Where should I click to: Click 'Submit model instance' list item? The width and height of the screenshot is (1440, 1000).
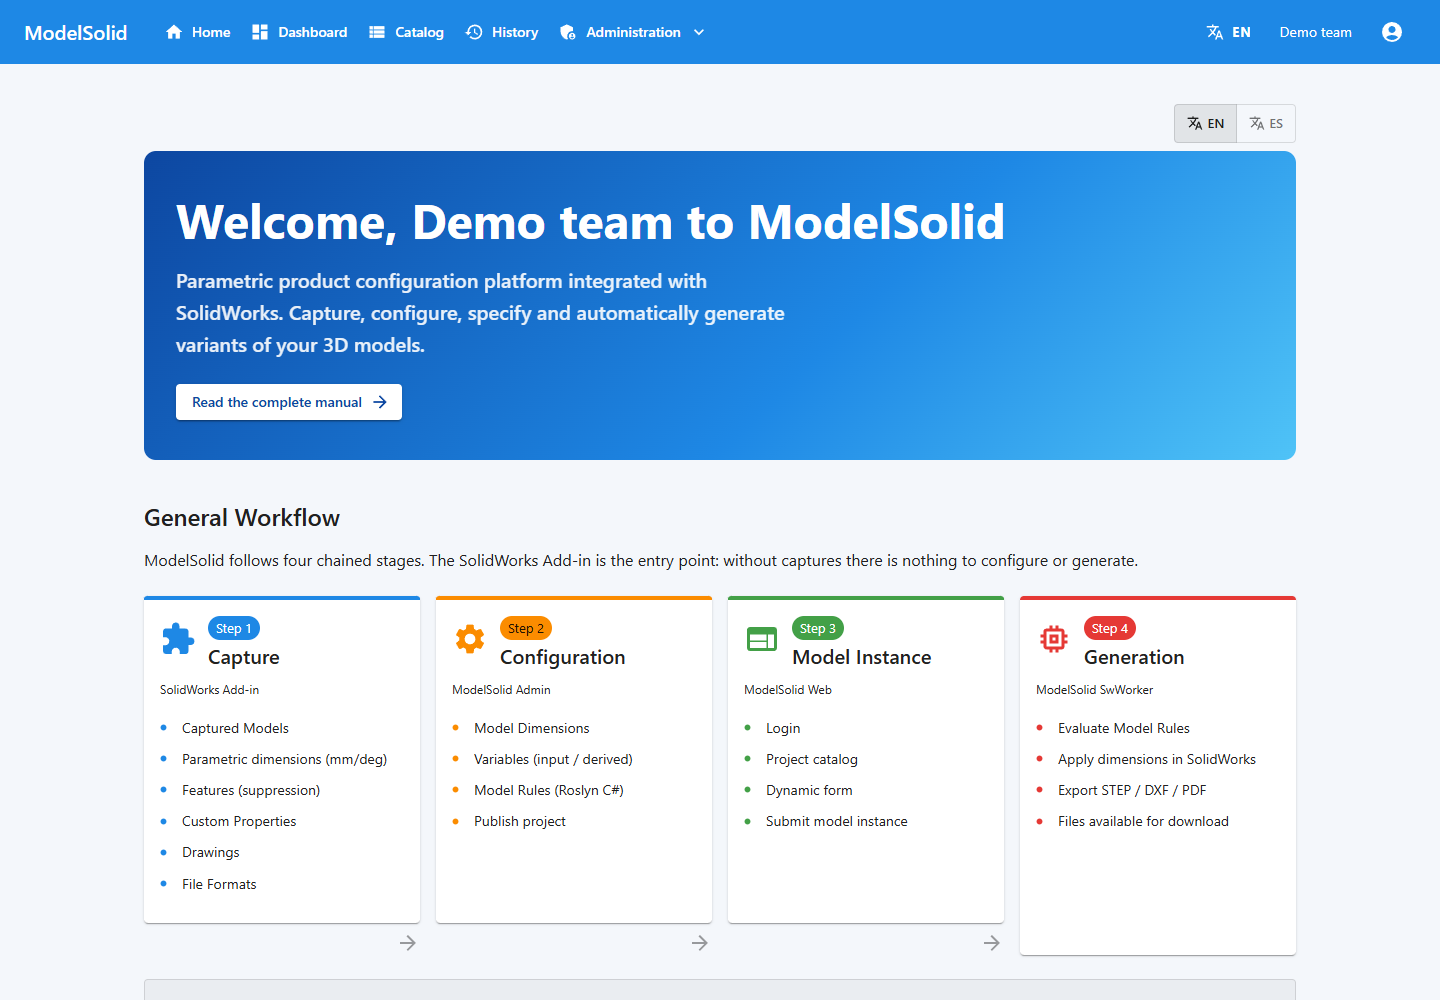(837, 821)
